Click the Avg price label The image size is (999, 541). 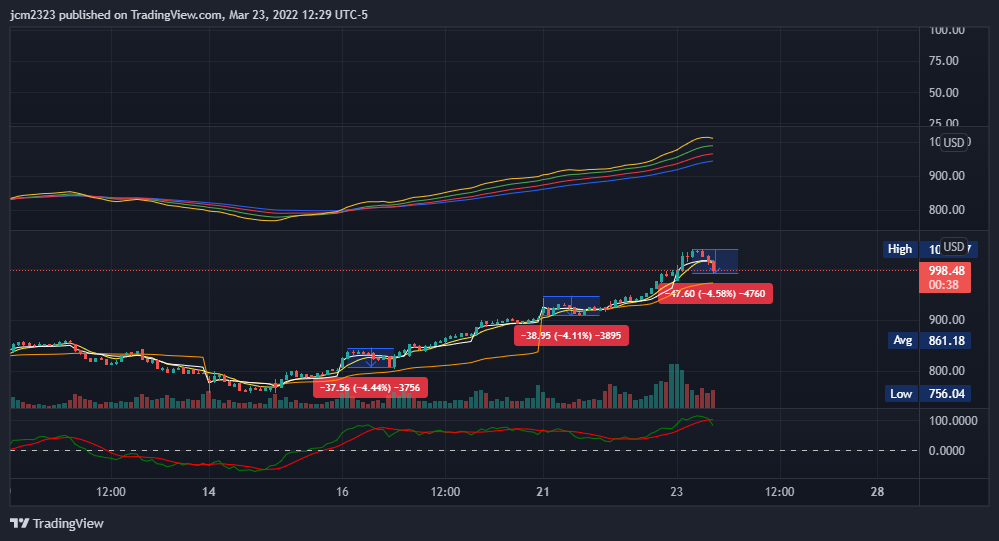[902, 341]
